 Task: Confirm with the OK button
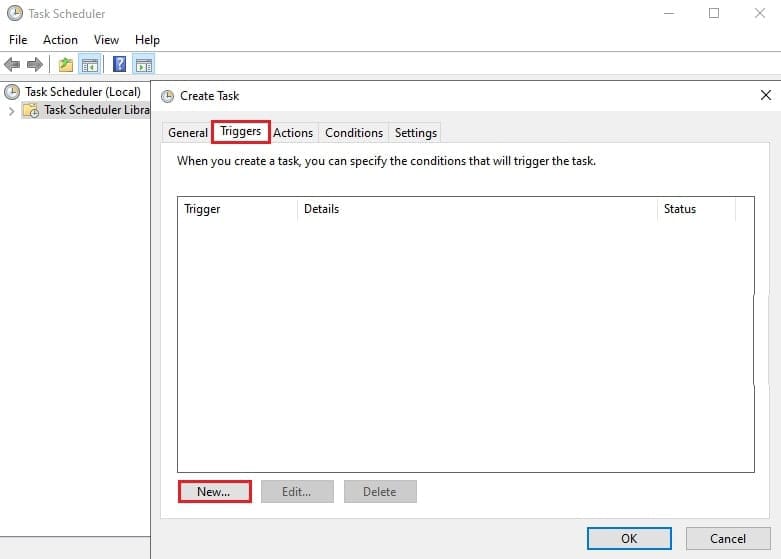pyautogui.click(x=629, y=539)
